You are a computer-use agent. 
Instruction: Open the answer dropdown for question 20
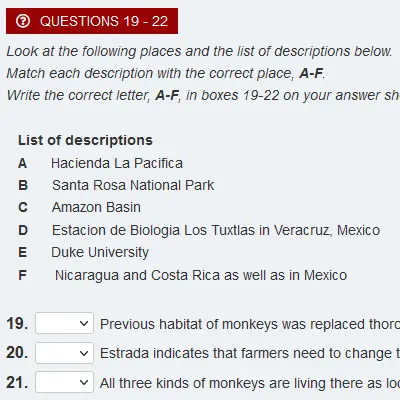tap(64, 353)
